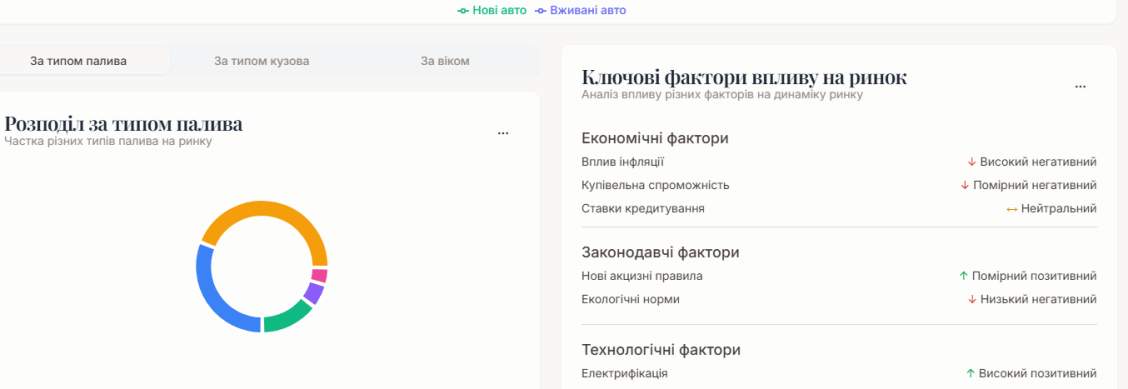Click the subtitle Аналіз впливу різних факторів
The height and width of the screenshot is (389, 1128).
tap(722, 94)
